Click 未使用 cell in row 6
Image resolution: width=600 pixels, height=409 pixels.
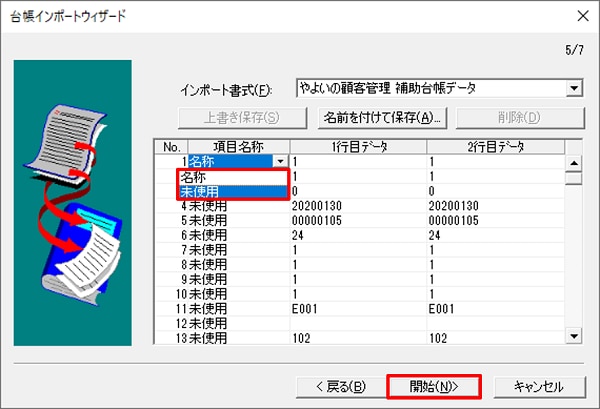tap(238, 235)
